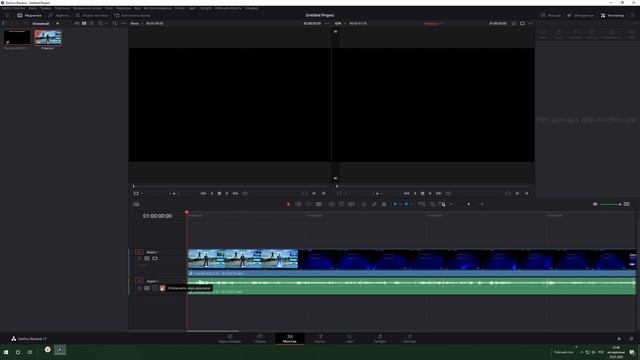
Task: Open the marker color dropdown arrow
Action: [x=411, y=204]
